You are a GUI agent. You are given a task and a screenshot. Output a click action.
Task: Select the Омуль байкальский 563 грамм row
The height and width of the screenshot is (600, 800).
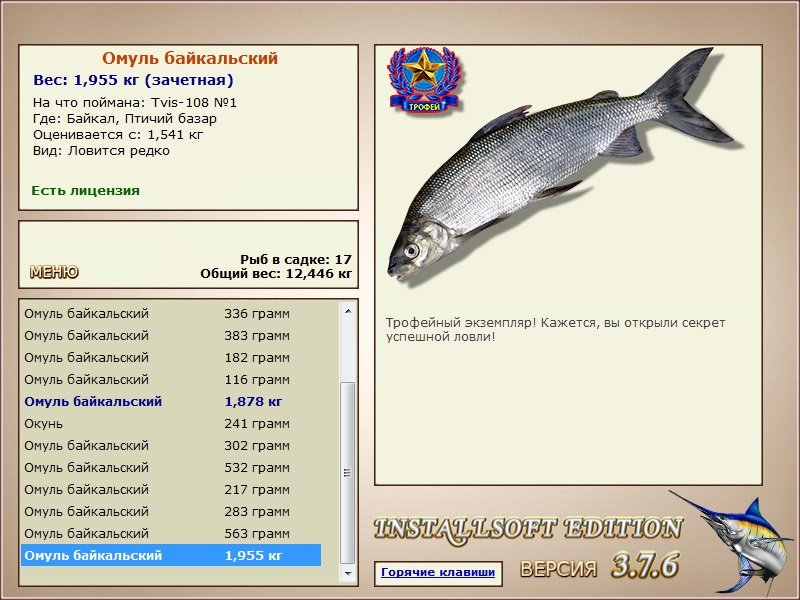(171, 533)
